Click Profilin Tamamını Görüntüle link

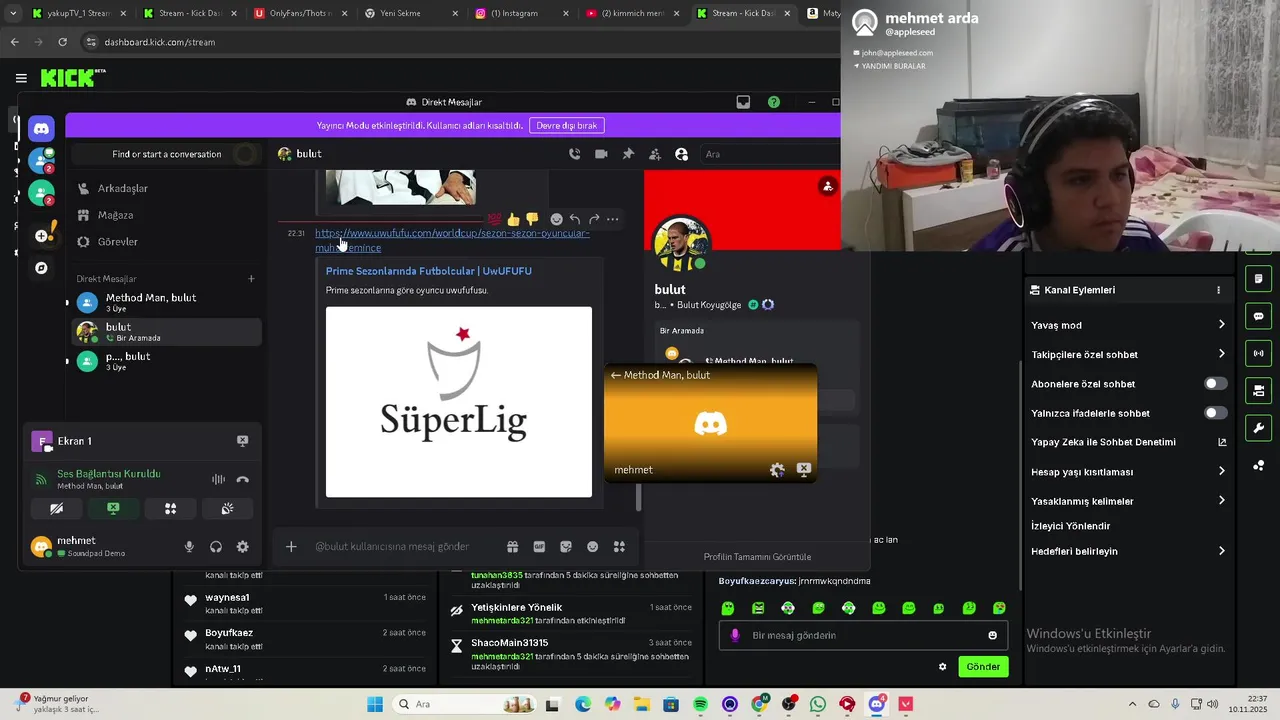(757, 557)
